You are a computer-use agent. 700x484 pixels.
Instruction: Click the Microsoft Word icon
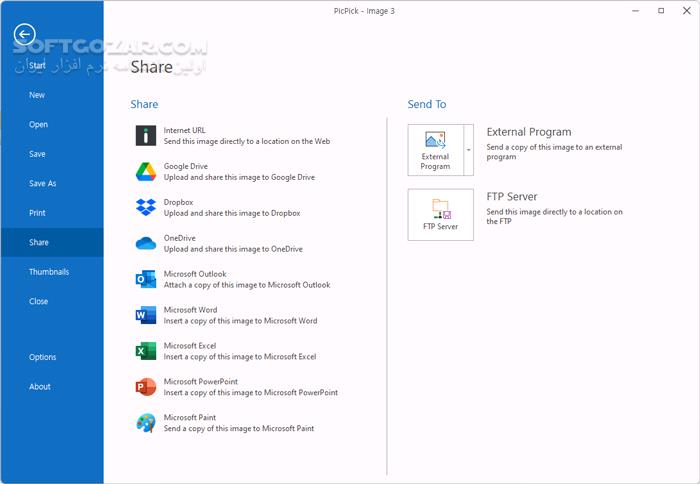[x=146, y=315]
